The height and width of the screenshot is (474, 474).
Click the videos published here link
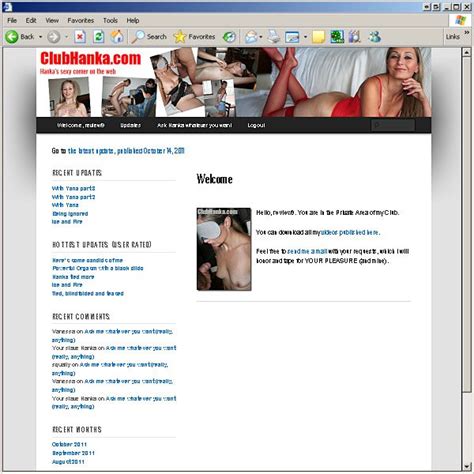[x=350, y=232]
